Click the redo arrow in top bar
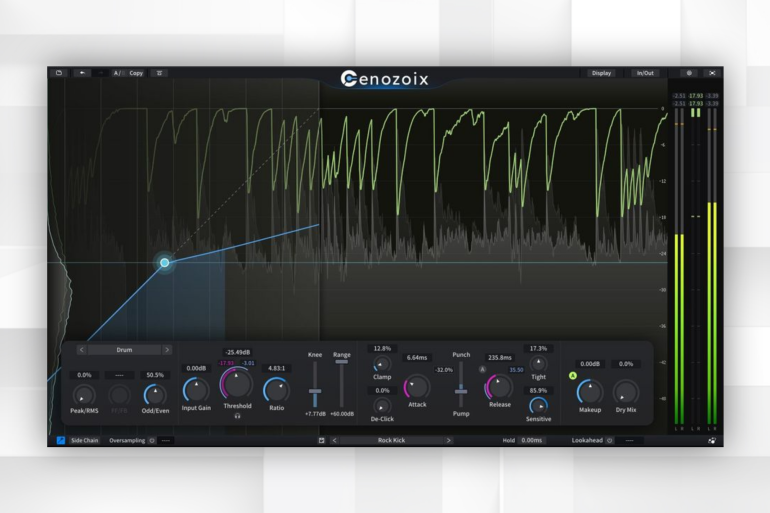Viewport: 770px width, 513px height. (101, 73)
